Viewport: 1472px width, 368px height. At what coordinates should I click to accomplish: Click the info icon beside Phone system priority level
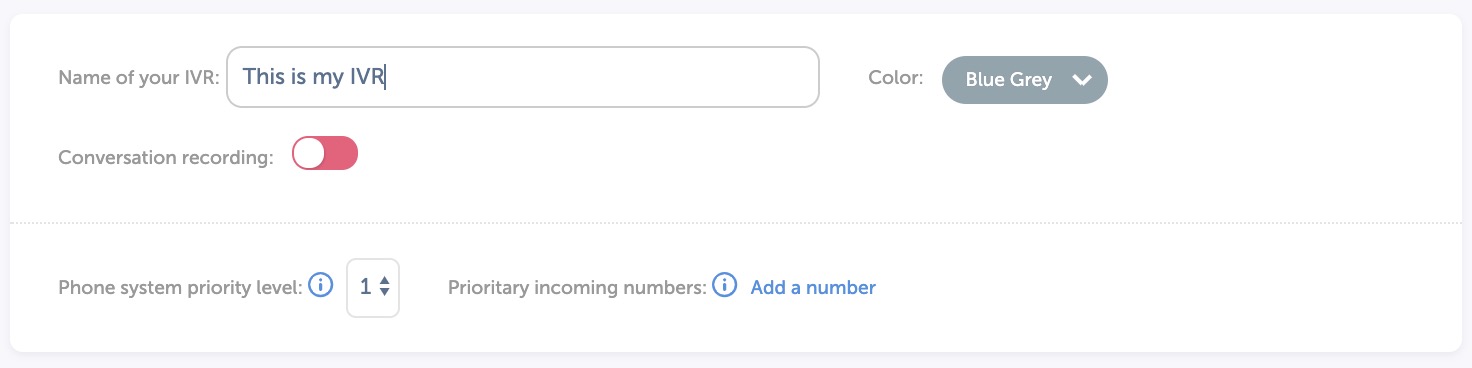(x=320, y=286)
